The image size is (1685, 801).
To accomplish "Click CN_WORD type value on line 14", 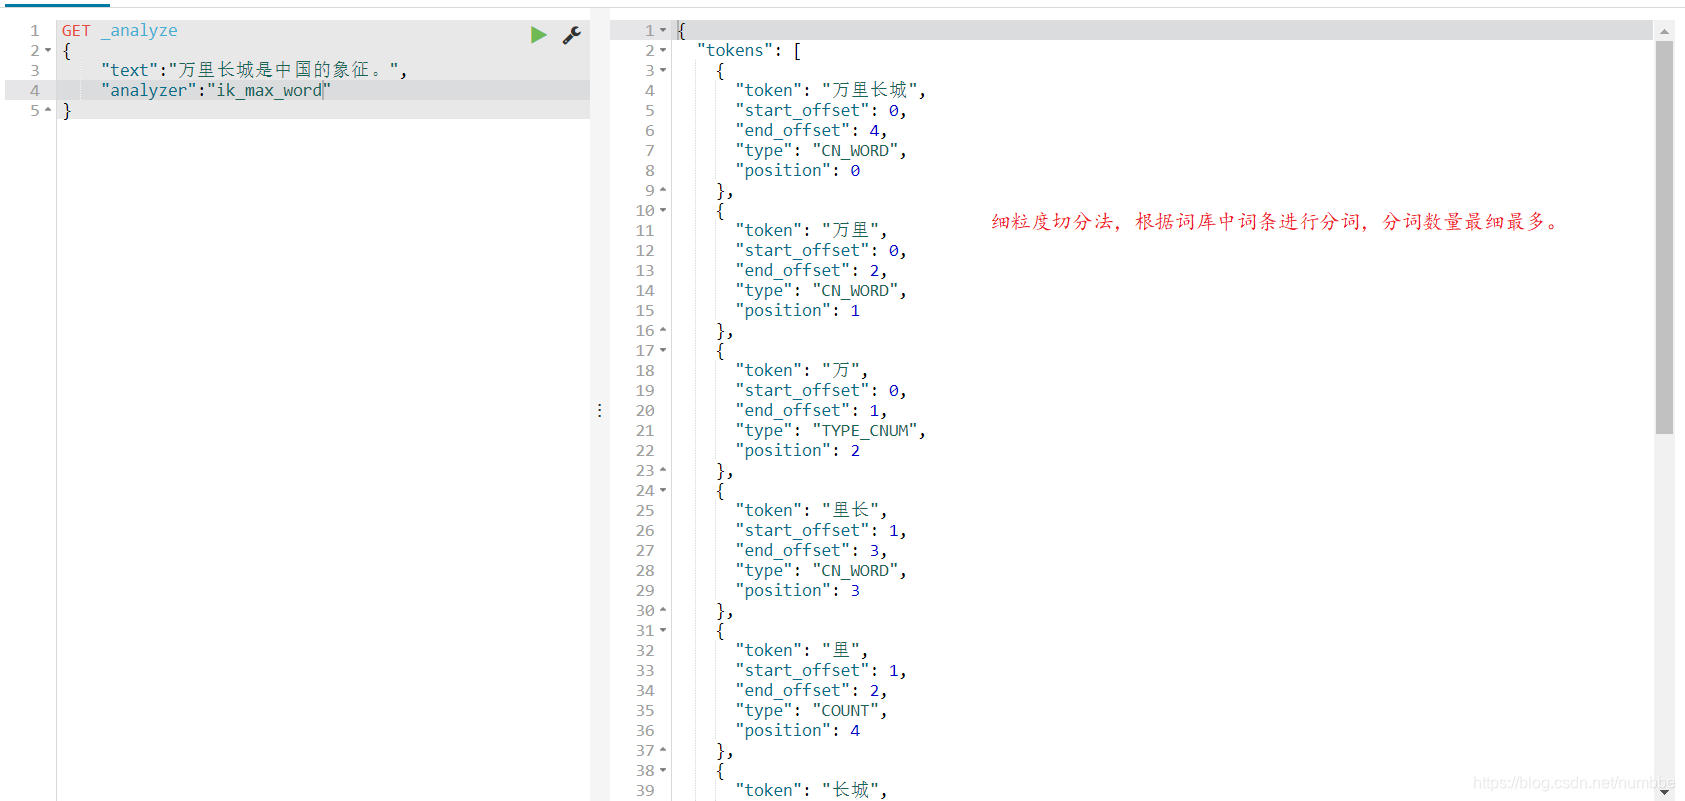I will tap(855, 290).
